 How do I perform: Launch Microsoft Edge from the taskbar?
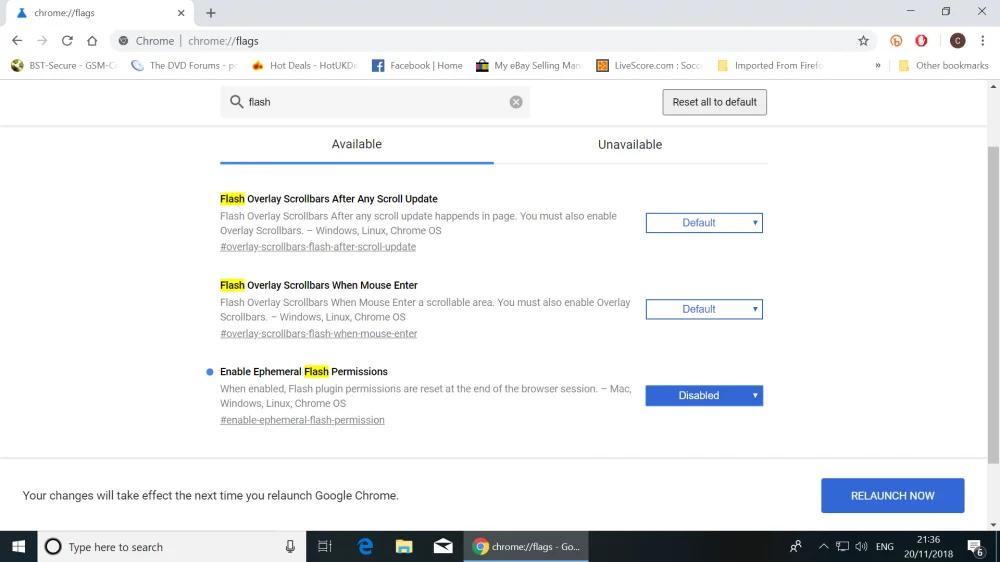(x=365, y=547)
